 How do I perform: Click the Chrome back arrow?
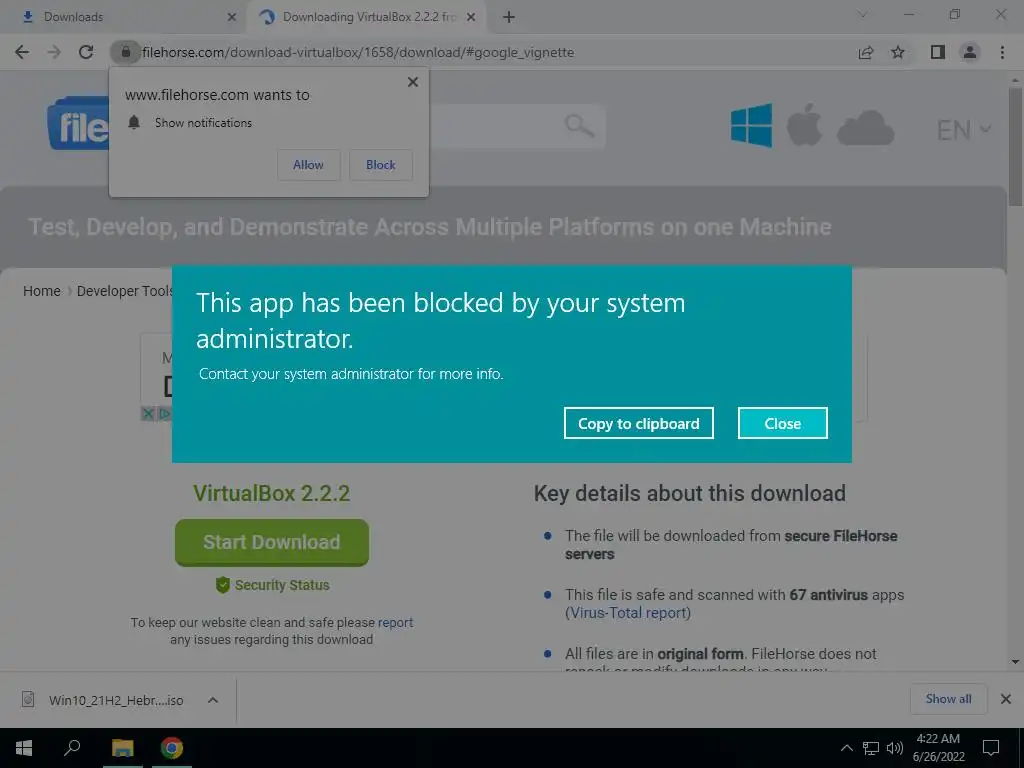click(22, 52)
